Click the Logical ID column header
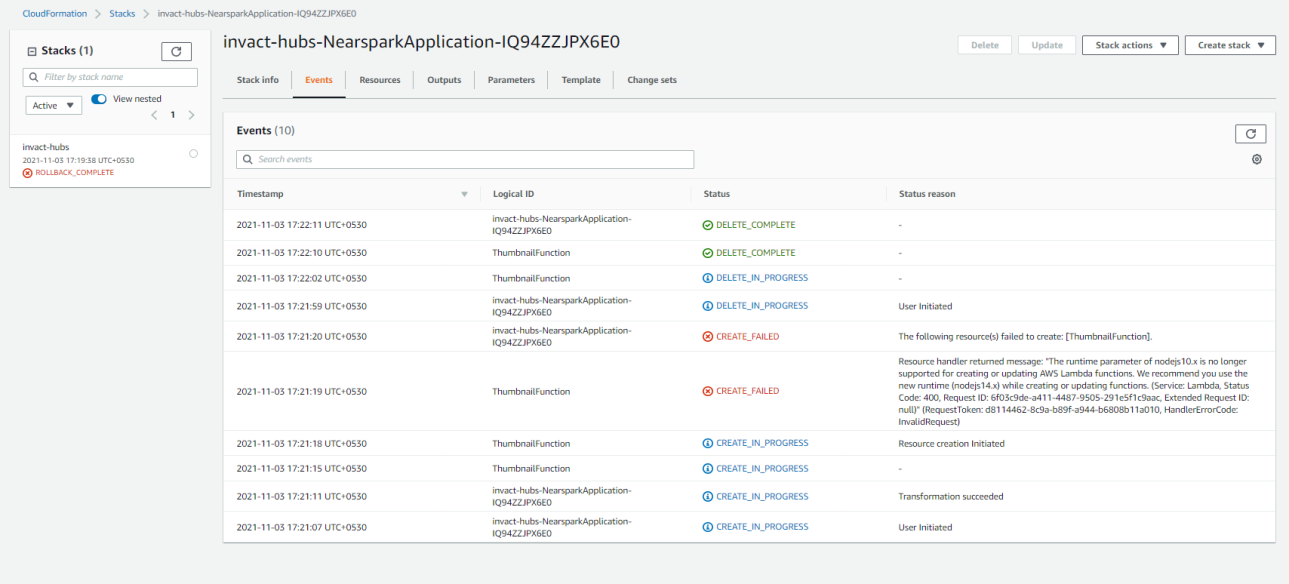The width and height of the screenshot is (1289, 584). tap(514, 194)
